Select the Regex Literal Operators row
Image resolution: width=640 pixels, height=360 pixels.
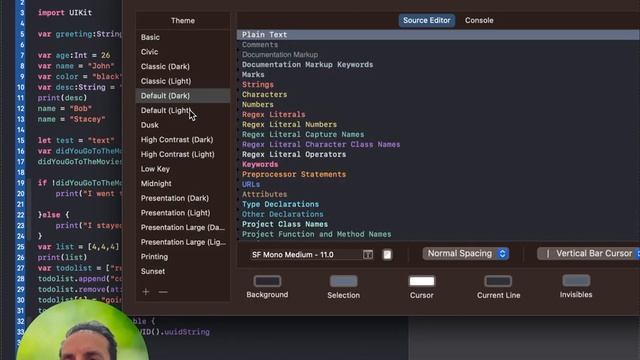pos(438,155)
